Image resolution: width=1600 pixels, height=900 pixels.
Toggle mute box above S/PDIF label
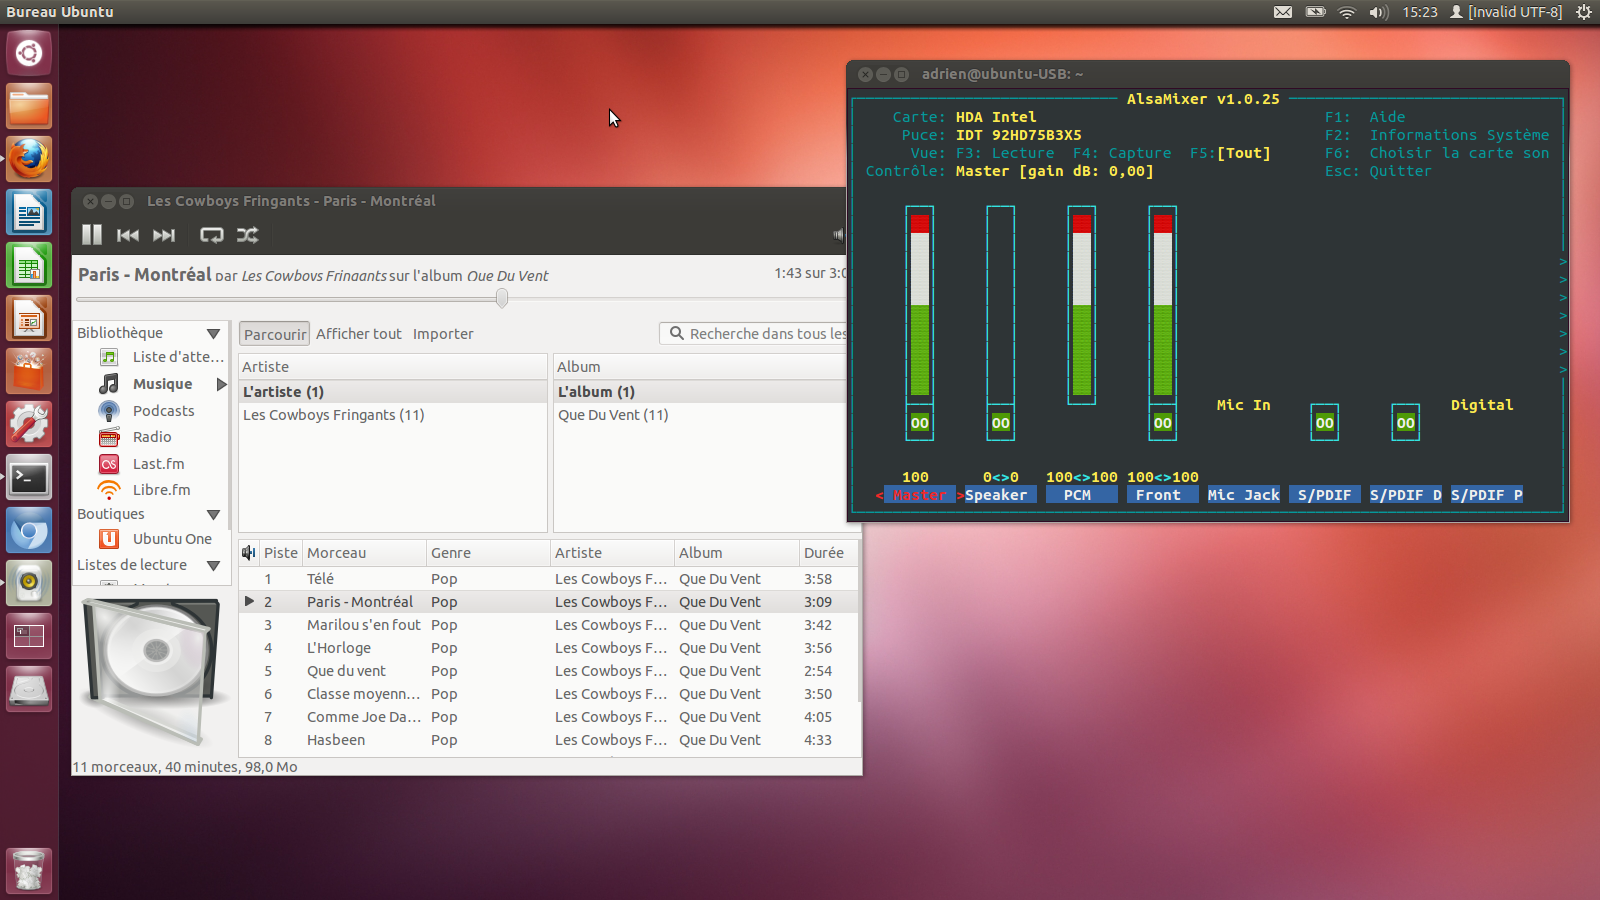coord(1324,423)
